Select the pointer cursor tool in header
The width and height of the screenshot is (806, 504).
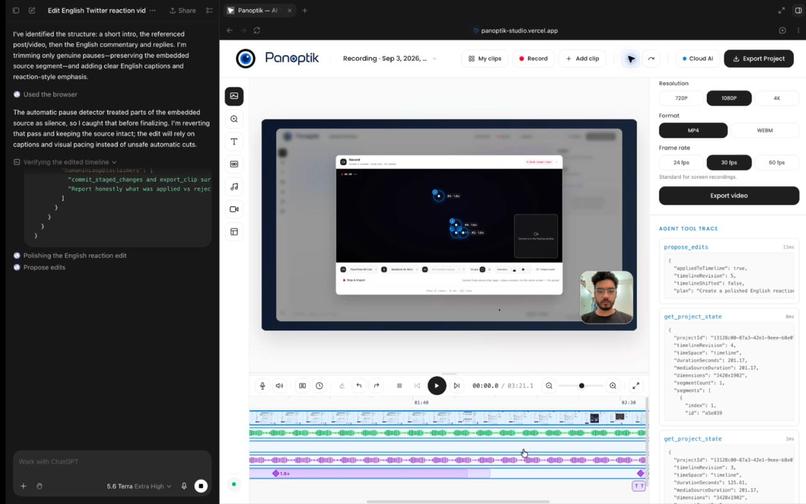pos(631,59)
